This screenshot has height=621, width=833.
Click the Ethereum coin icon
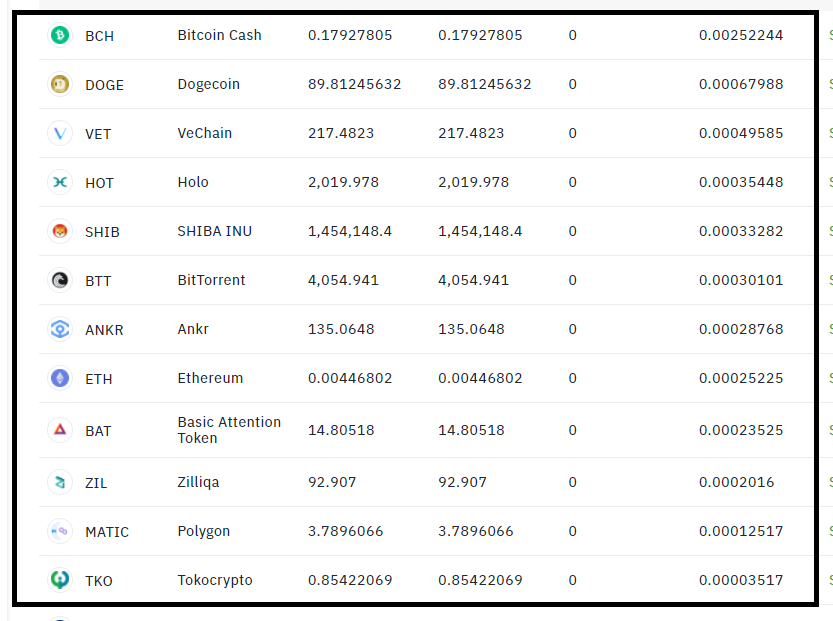(60, 378)
